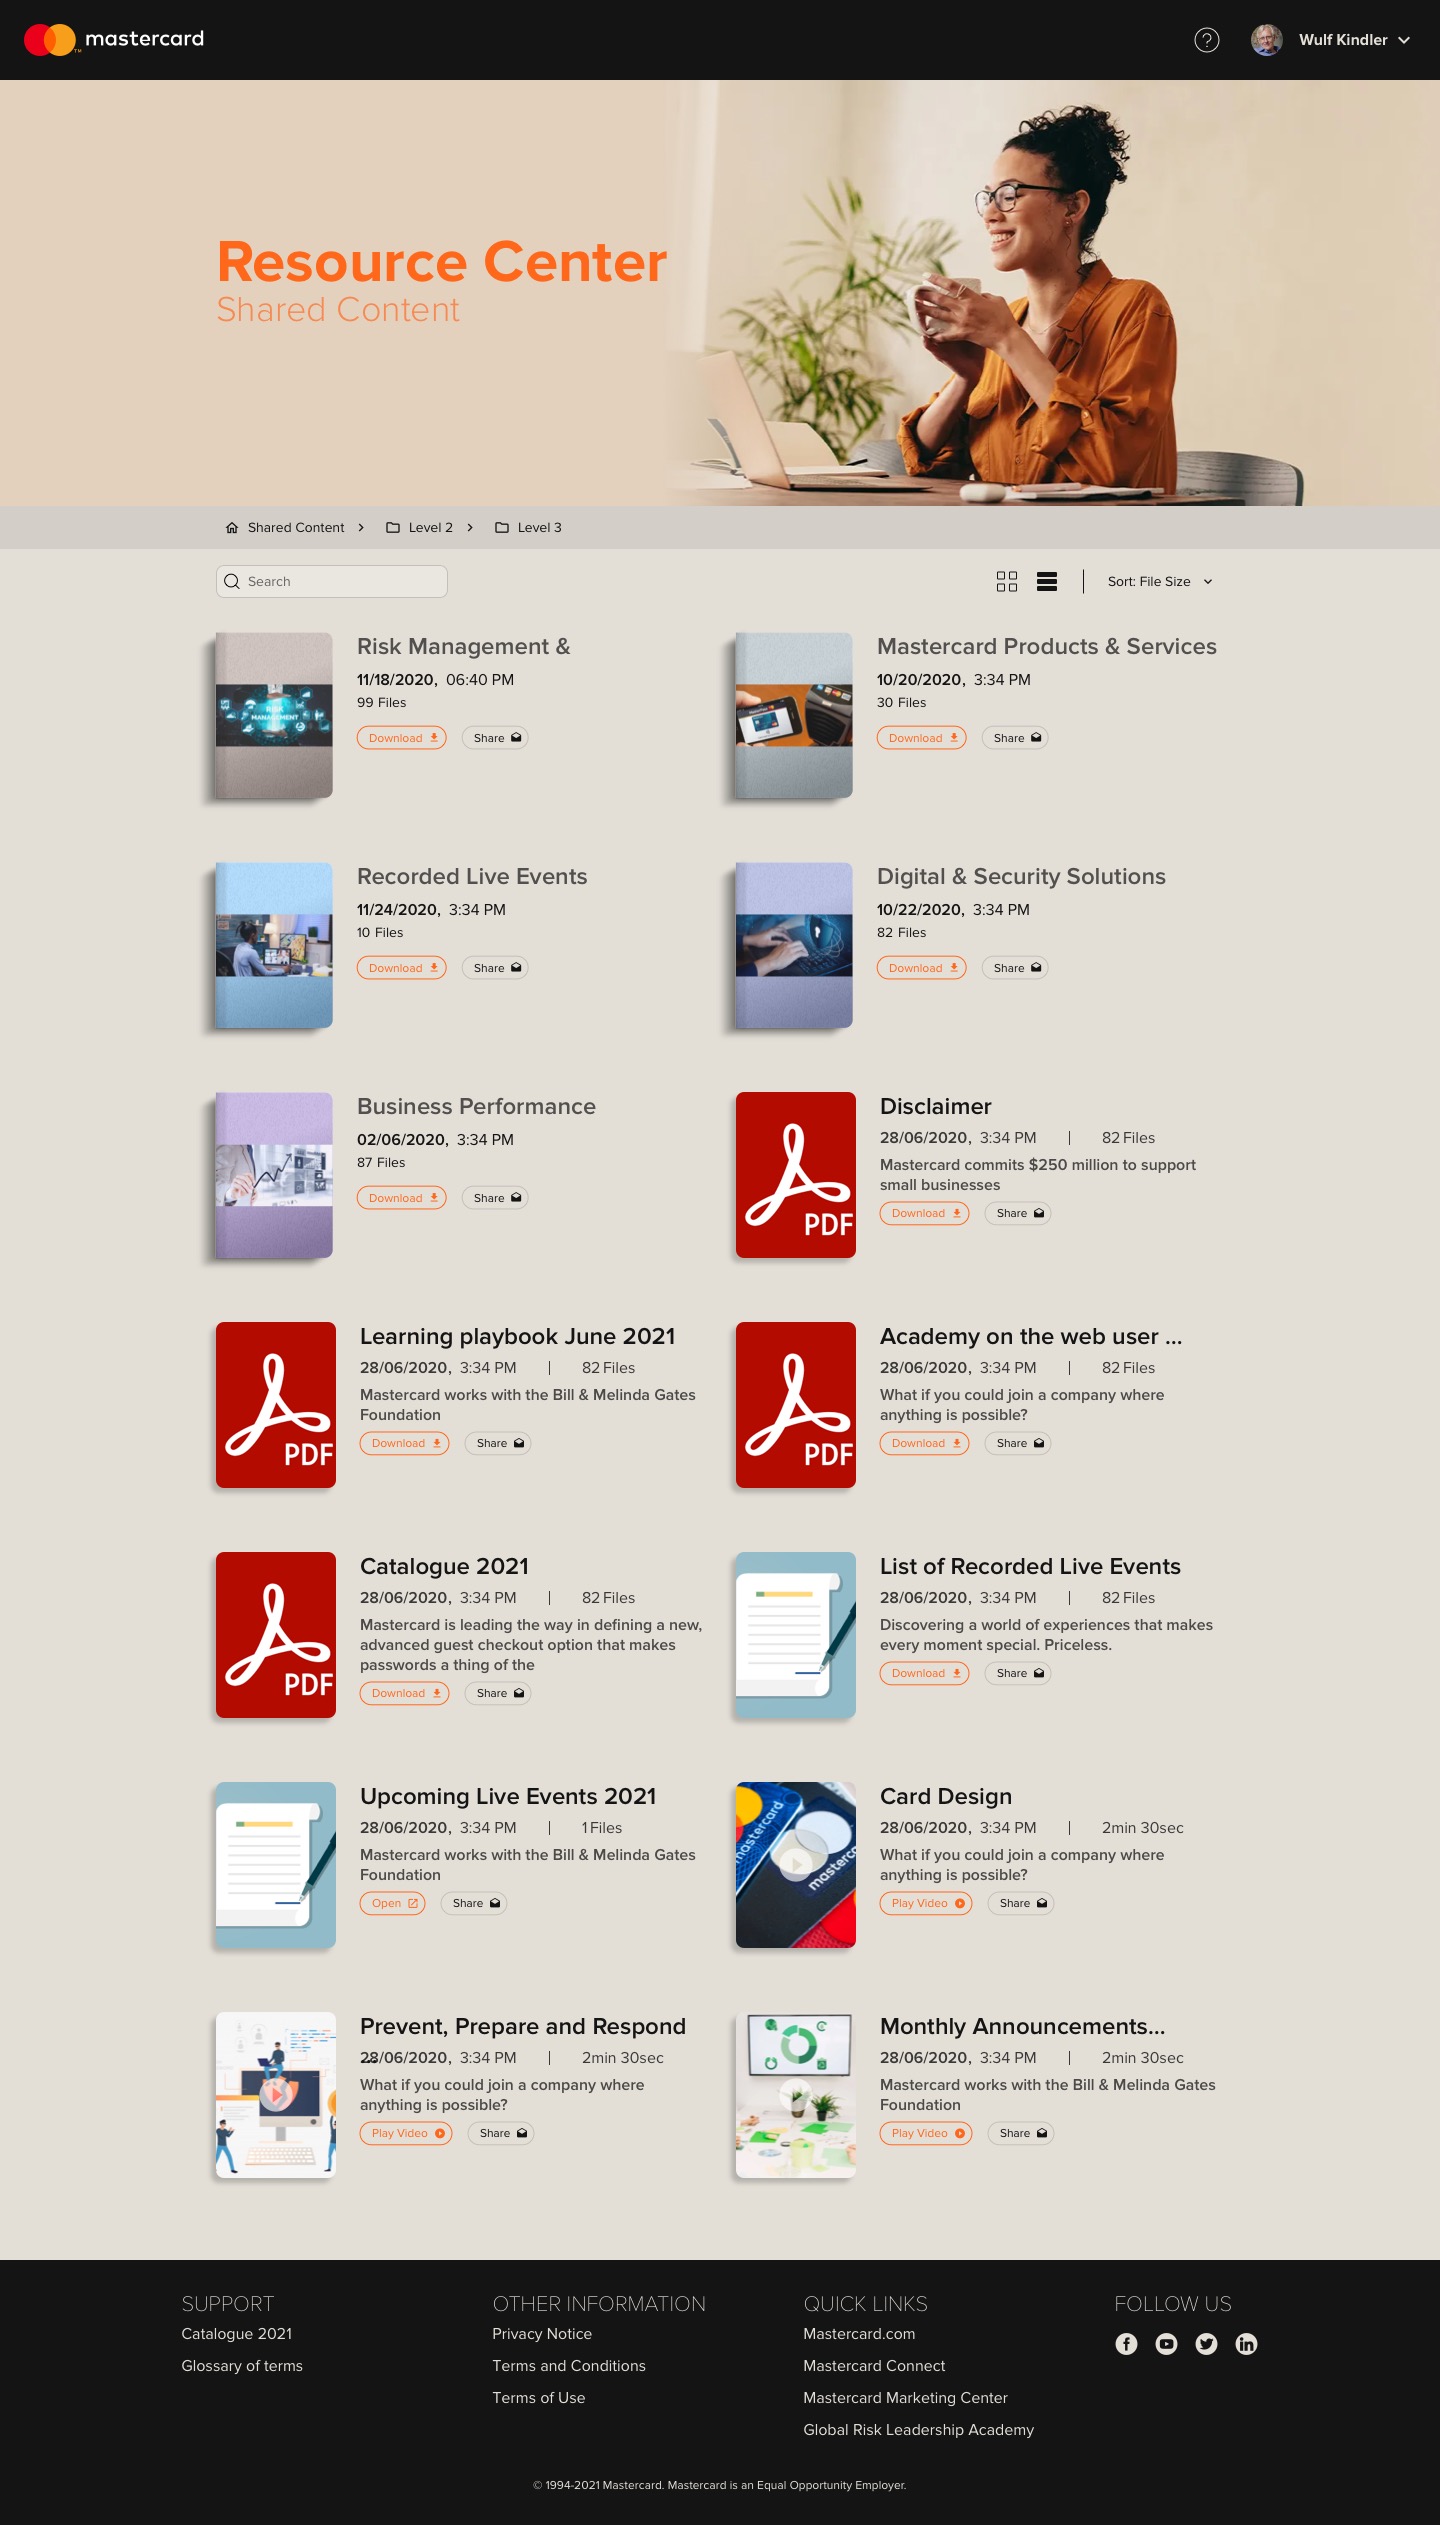Click the Catalogue 2021 PDF icon

(276, 1635)
